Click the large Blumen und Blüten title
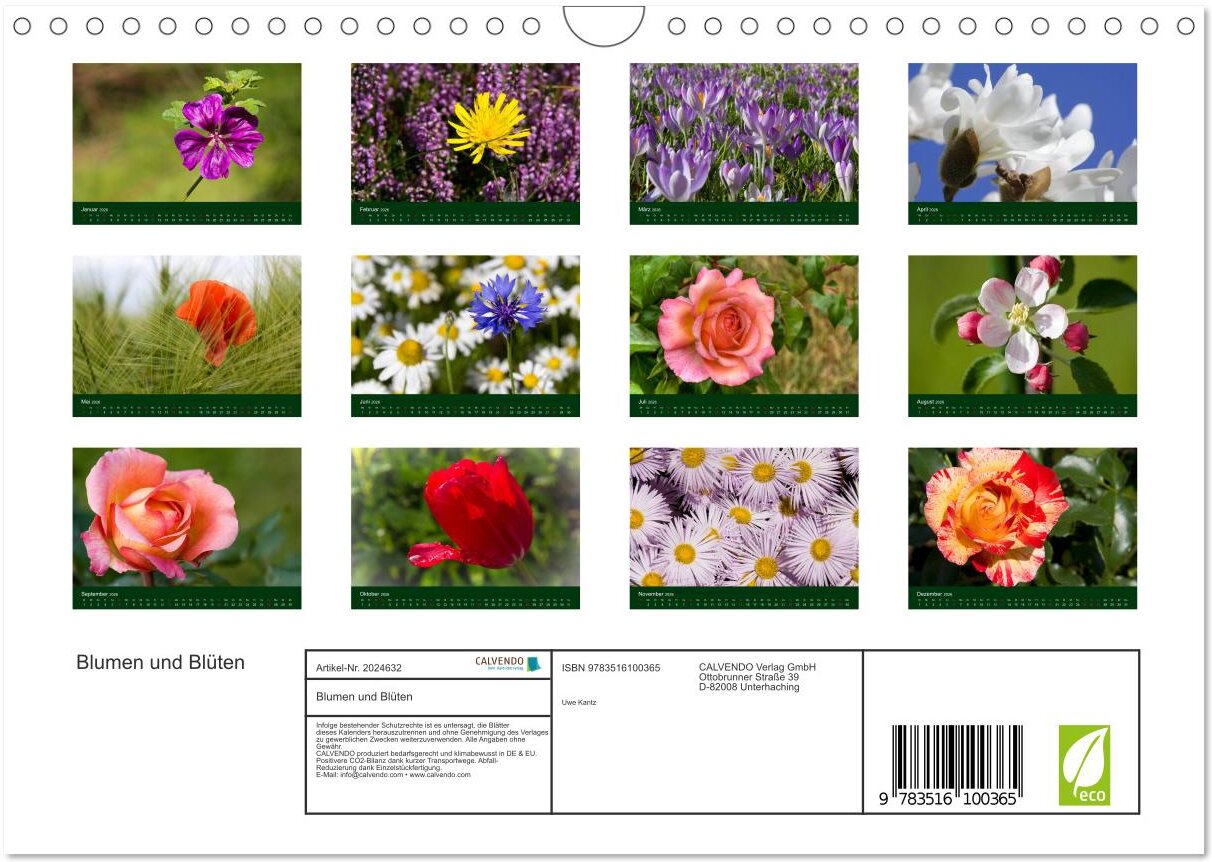Image resolution: width=1212 pixels, height=862 pixels. pyautogui.click(x=160, y=662)
